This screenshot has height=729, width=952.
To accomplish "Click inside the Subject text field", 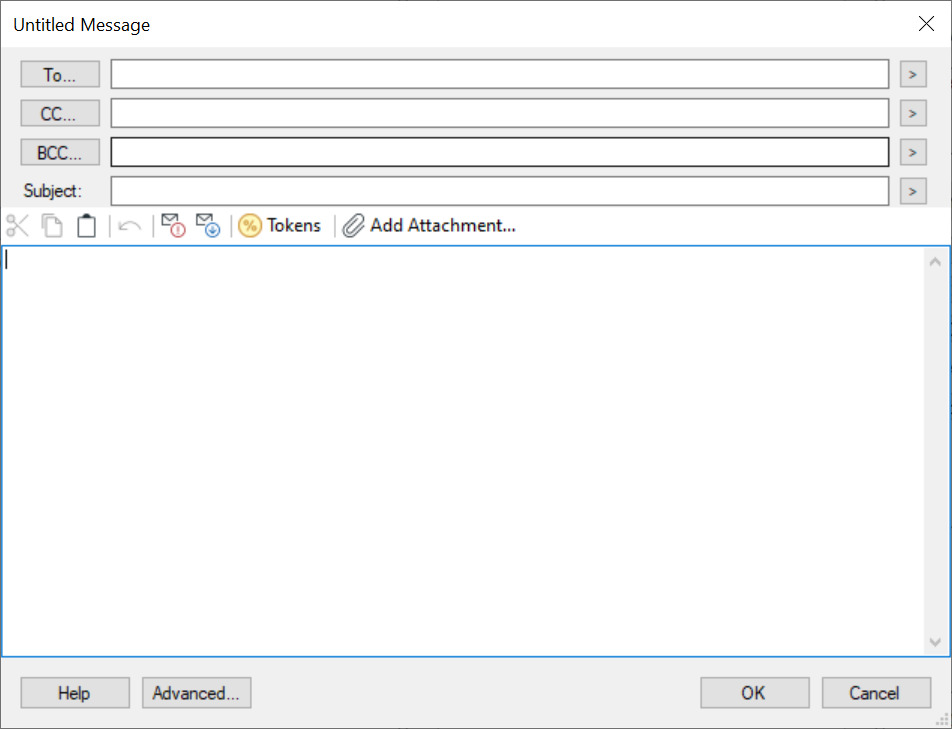I will point(499,191).
